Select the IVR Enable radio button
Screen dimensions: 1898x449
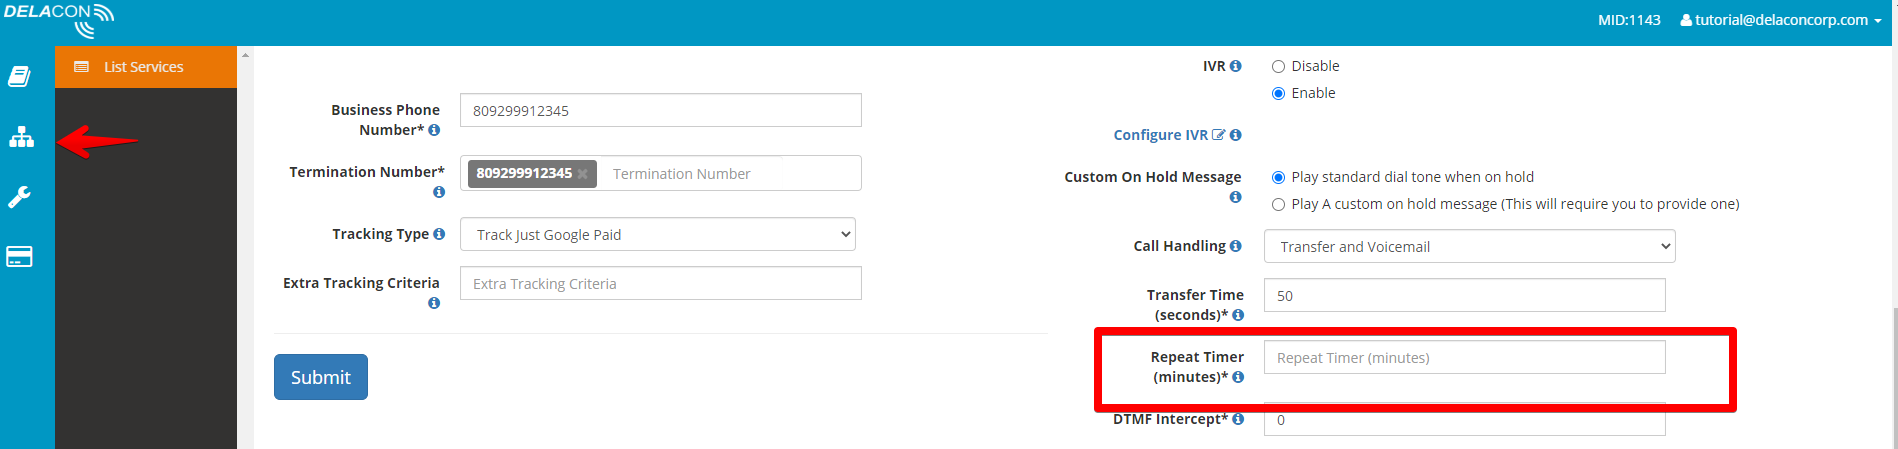coord(1278,94)
